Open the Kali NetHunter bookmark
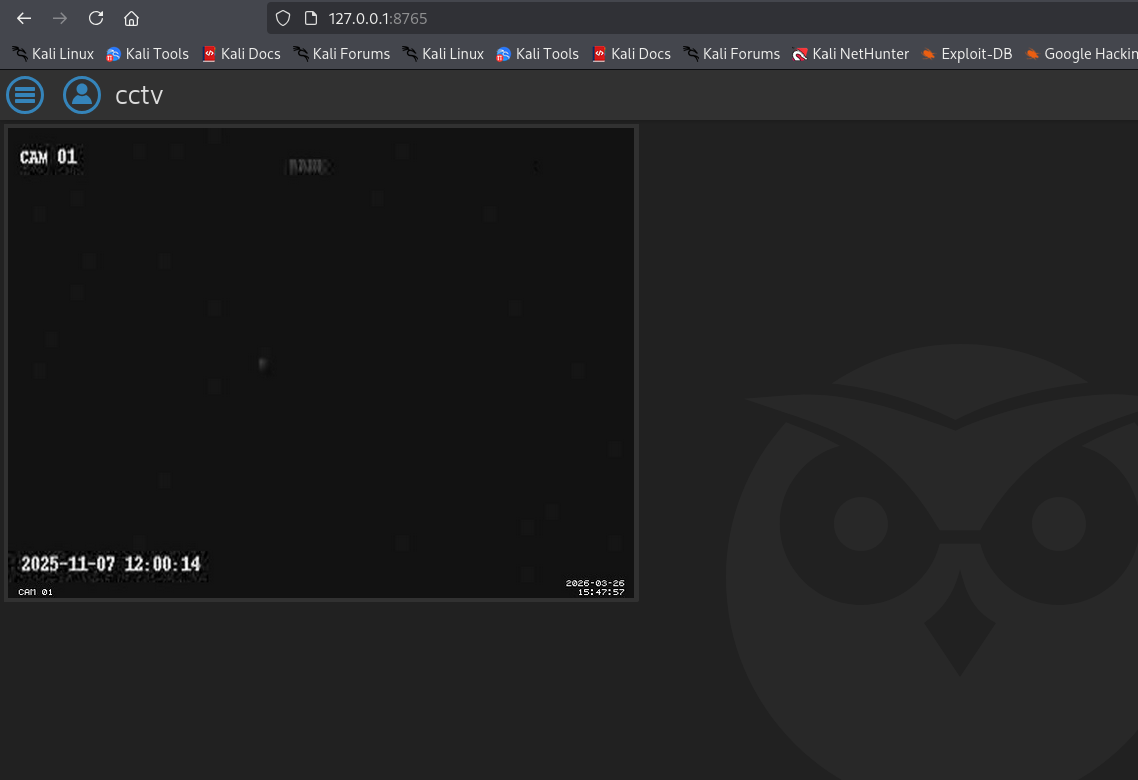The width and height of the screenshot is (1138, 780). coord(850,54)
